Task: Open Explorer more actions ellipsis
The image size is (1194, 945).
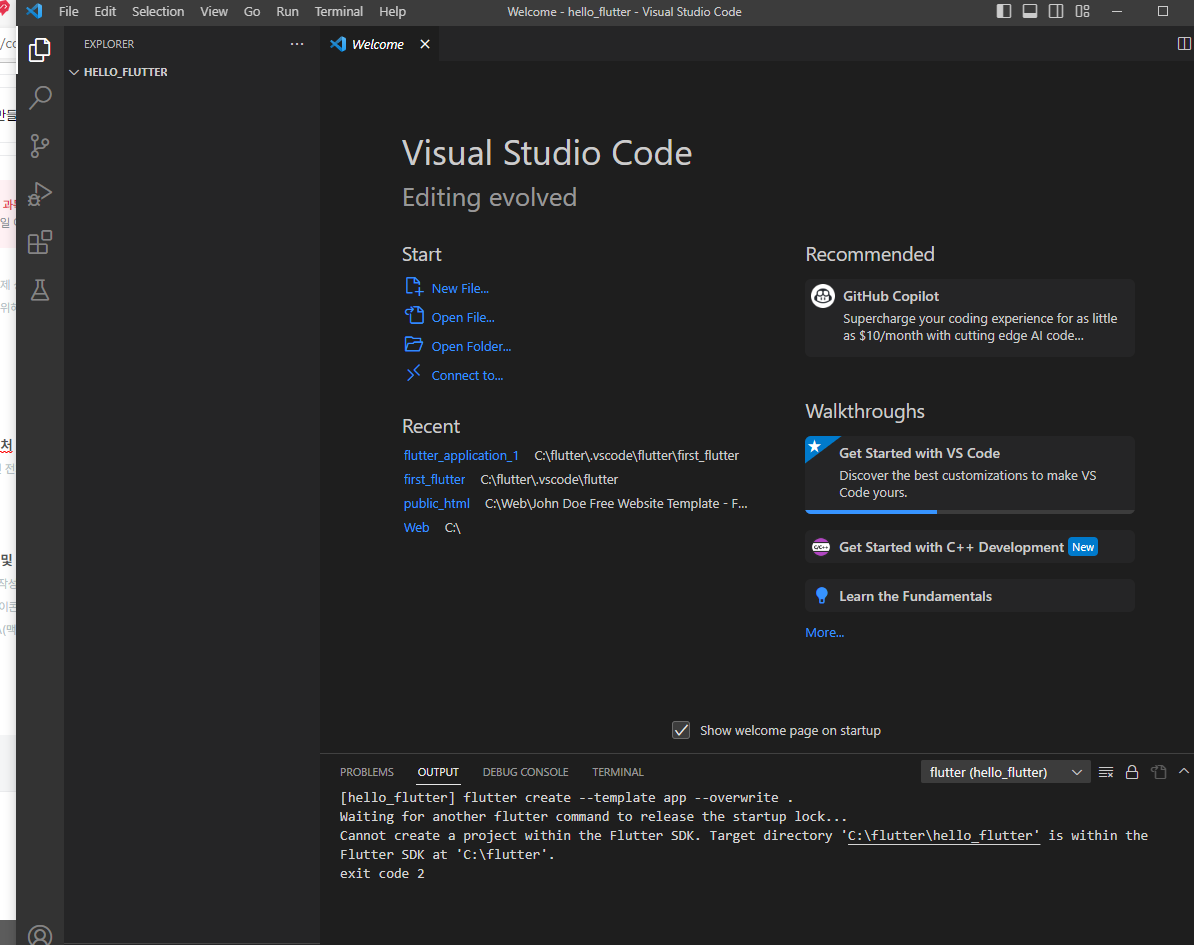Action: click(297, 44)
